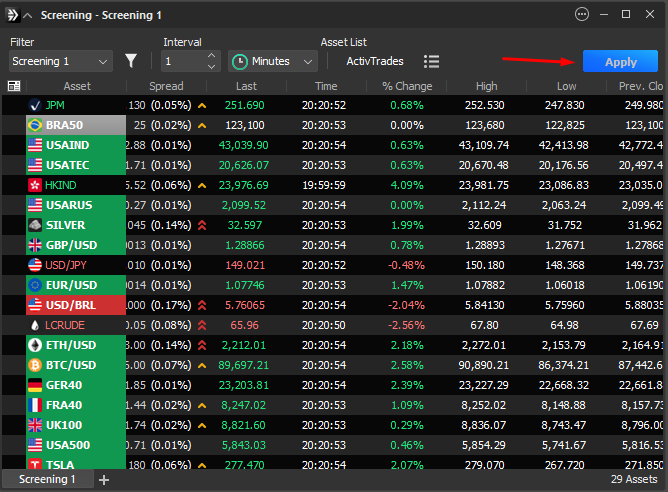Viewport: 668px width, 492px height.
Task: Click the Brazil flag icon beside BRA50
Action: point(36,125)
